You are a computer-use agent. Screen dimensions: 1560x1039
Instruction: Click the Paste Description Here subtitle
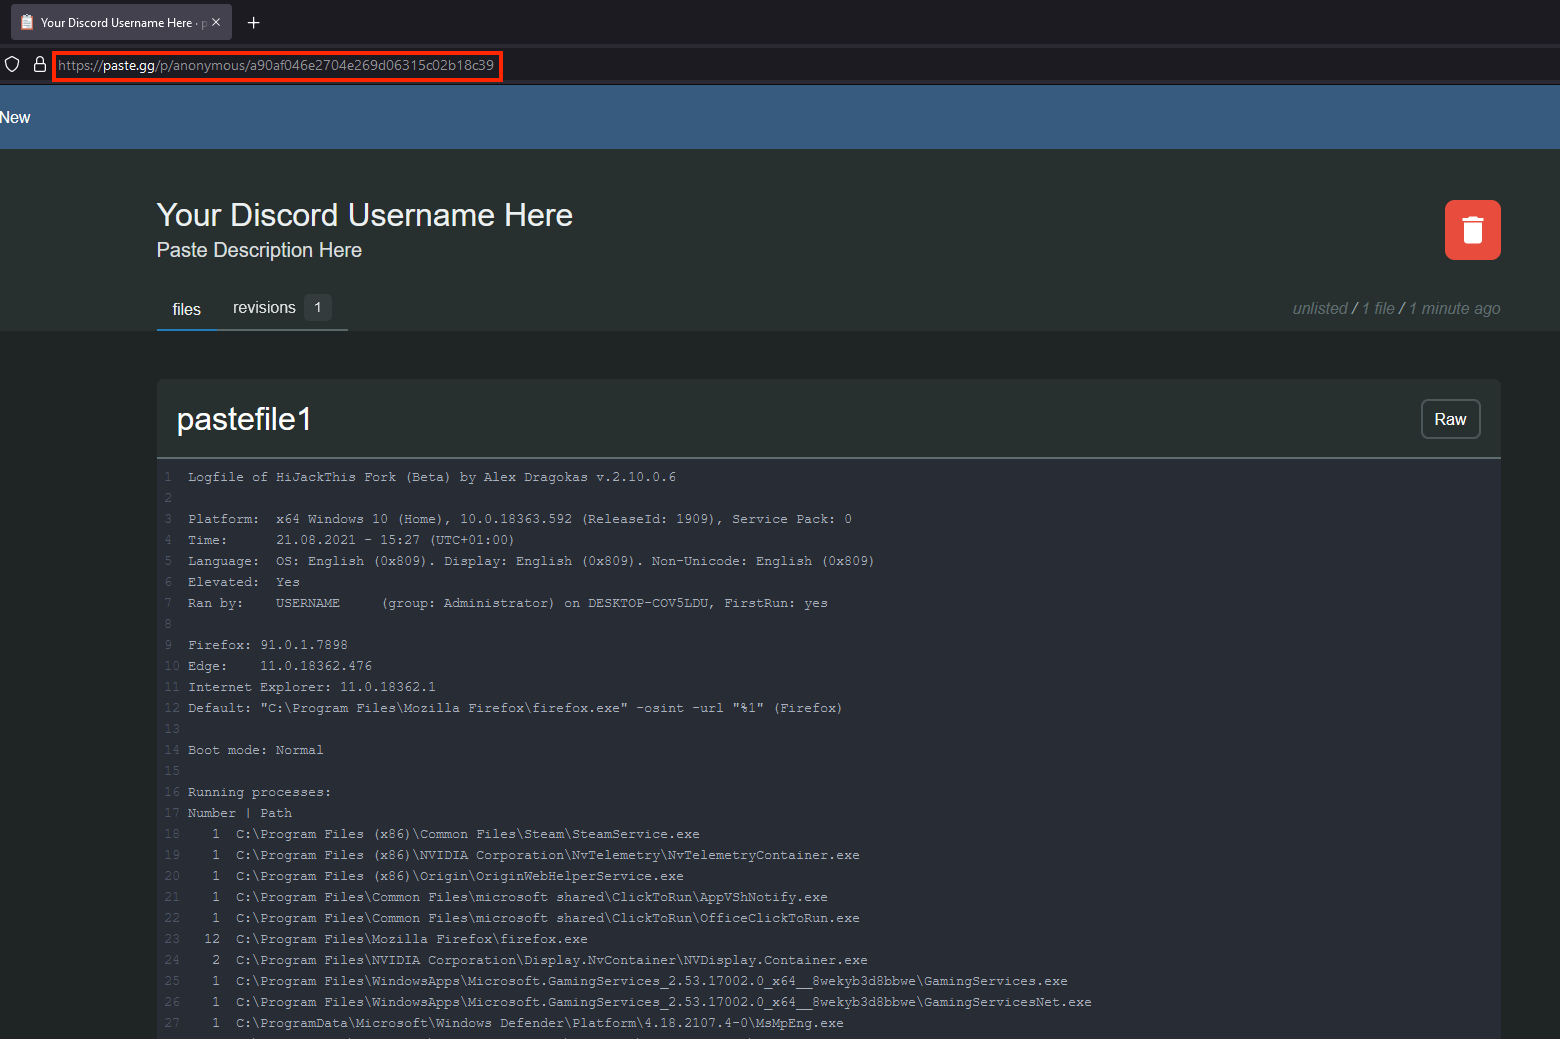[x=259, y=250]
